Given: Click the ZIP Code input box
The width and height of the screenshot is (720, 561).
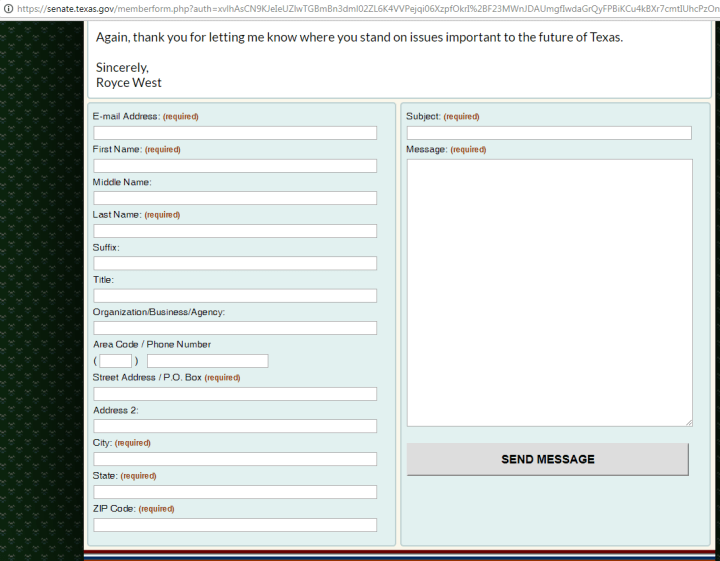Looking at the screenshot, I should 235,525.
